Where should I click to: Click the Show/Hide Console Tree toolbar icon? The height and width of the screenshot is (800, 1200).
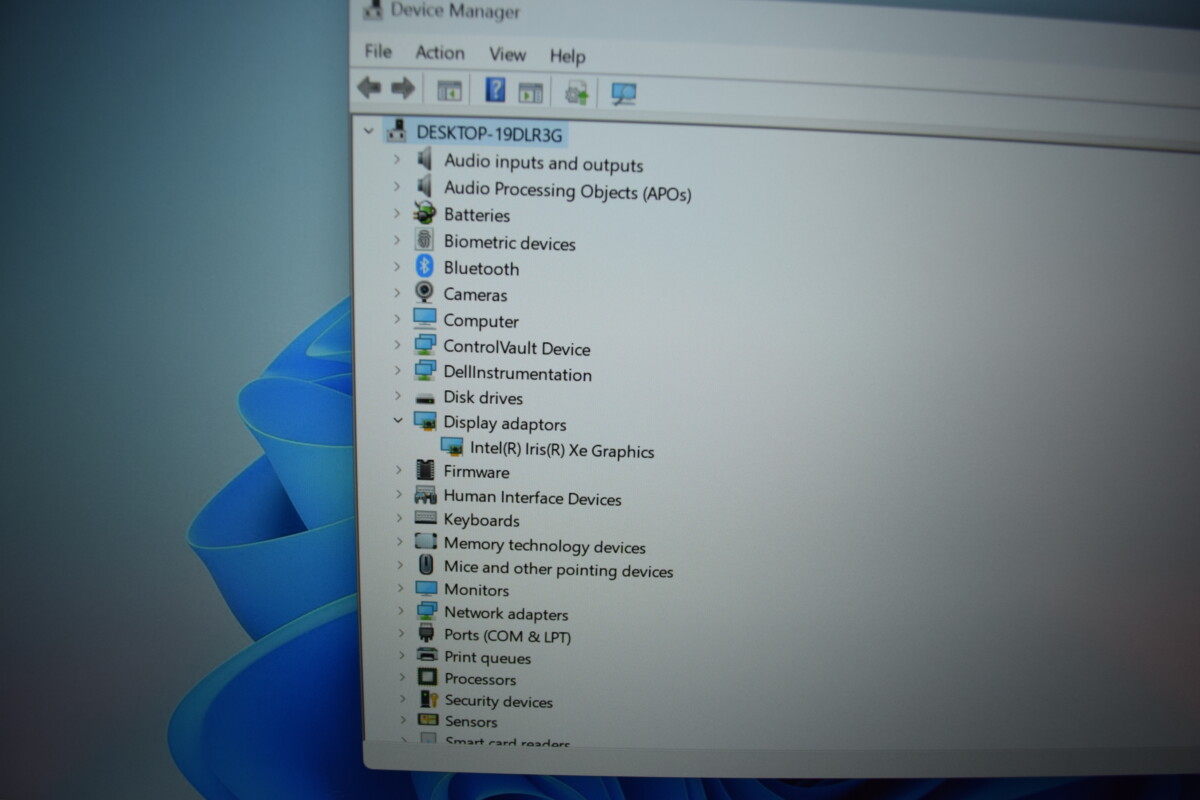point(449,91)
